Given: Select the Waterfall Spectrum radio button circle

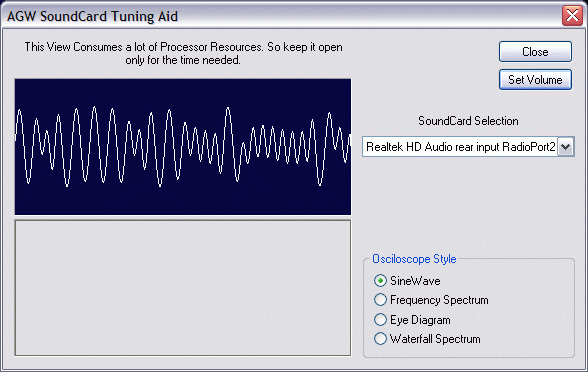Looking at the screenshot, I should [x=380, y=339].
